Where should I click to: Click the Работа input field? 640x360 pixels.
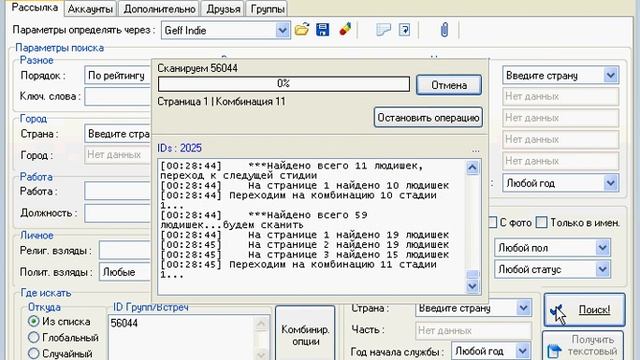[x=118, y=191]
